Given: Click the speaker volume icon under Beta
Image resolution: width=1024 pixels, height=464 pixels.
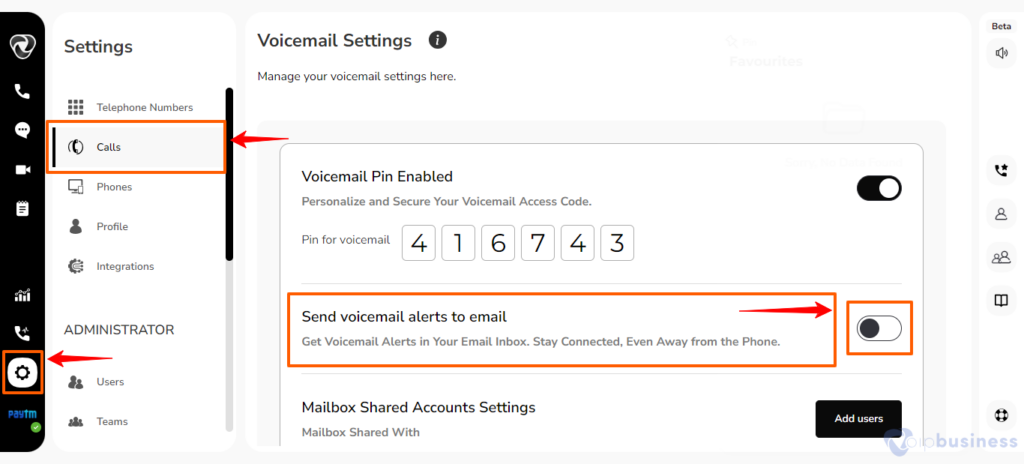Looking at the screenshot, I should pyautogui.click(x=1002, y=54).
